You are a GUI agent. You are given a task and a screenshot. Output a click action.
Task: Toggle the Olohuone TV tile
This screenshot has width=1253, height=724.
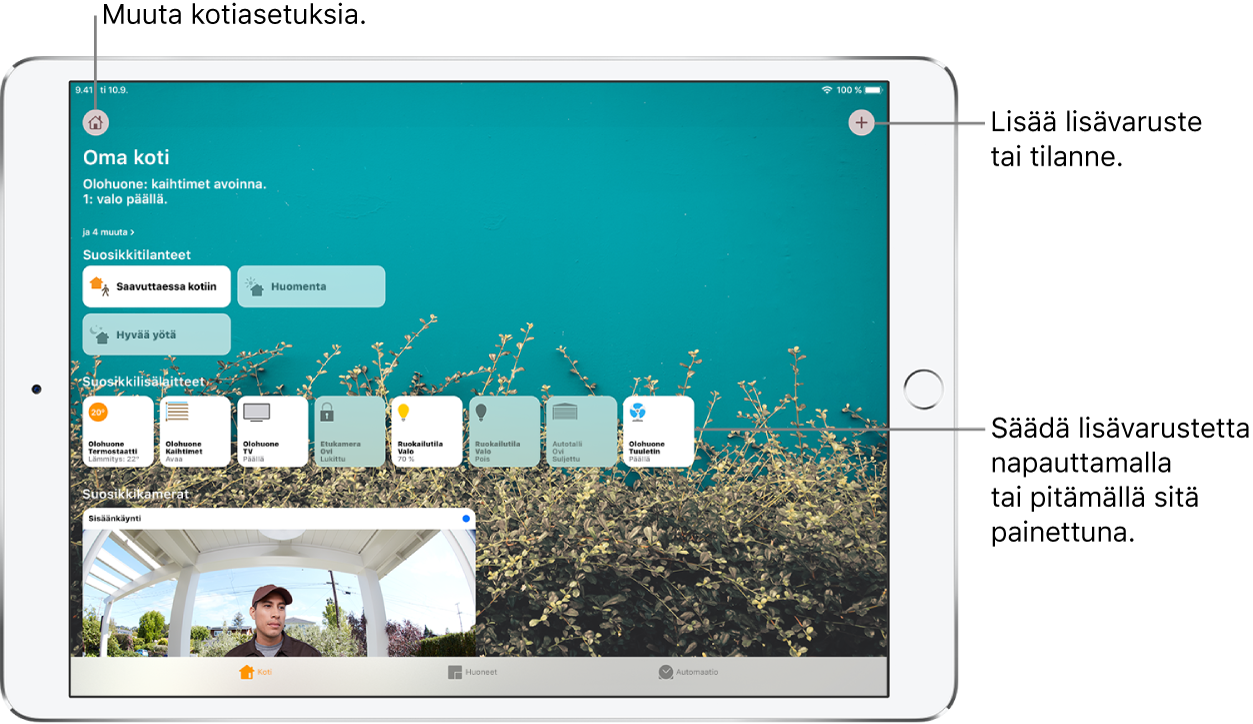point(273,431)
